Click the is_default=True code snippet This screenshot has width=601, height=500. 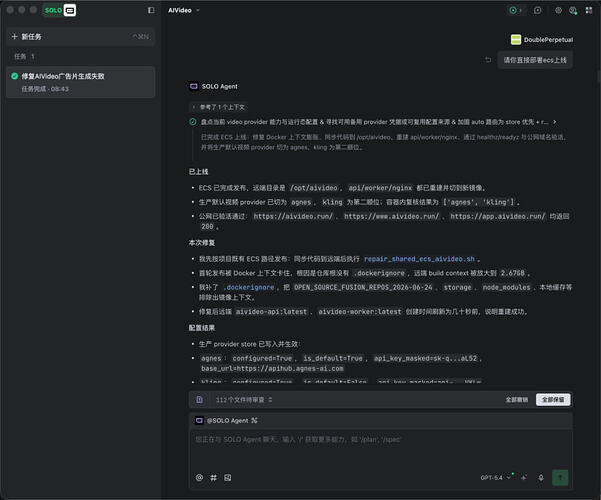coord(333,359)
